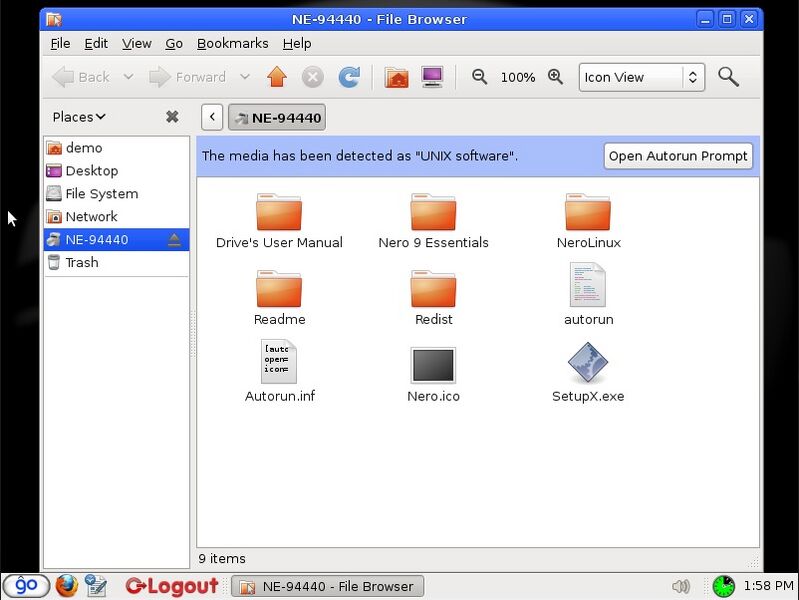Viewport: 799px width, 600px height.
Task: Select the SetupX.exe file
Action: pos(588,373)
